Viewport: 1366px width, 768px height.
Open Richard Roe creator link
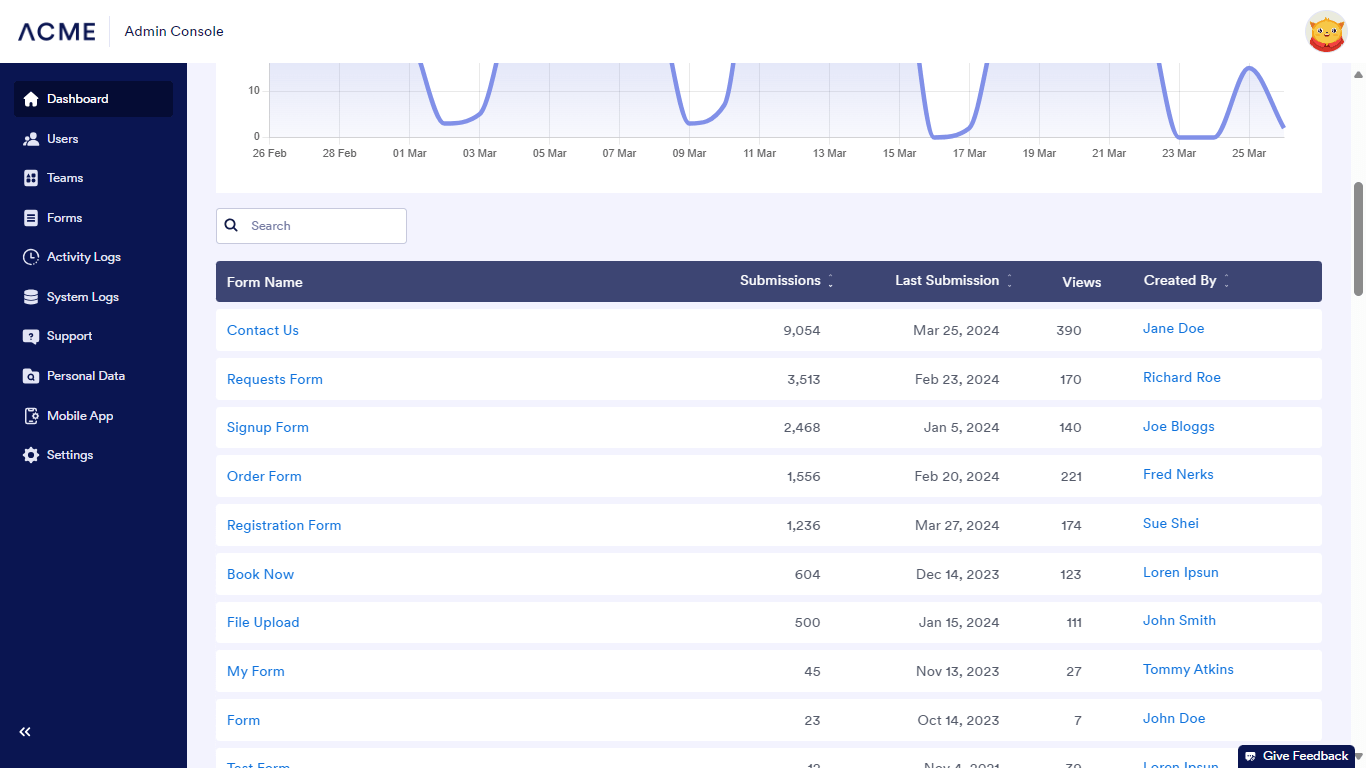point(1181,377)
